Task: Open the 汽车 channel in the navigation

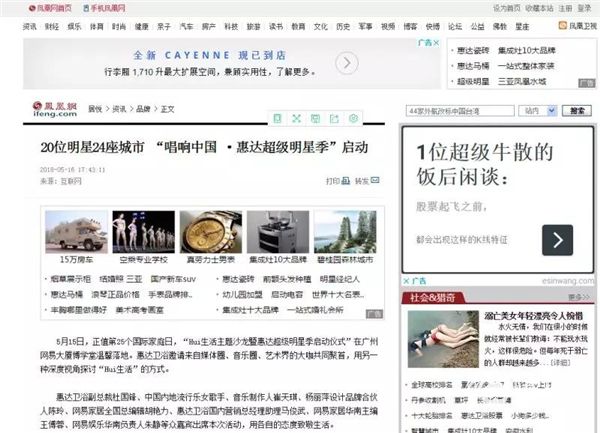Action: [186, 26]
